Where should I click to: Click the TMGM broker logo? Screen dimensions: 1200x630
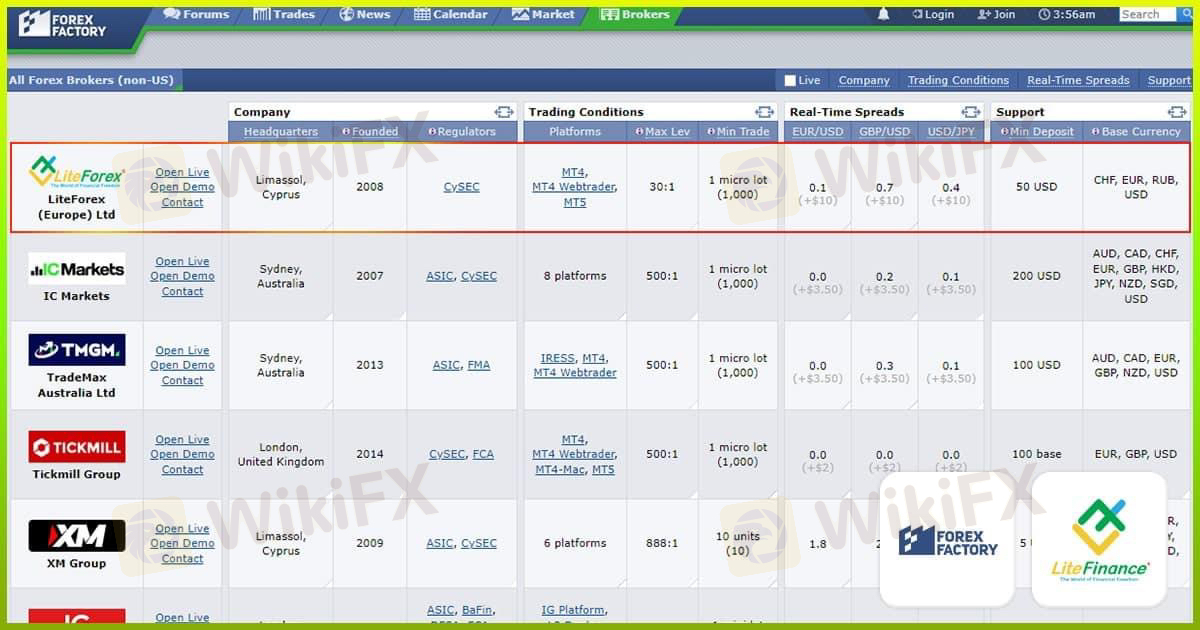[x=77, y=350]
